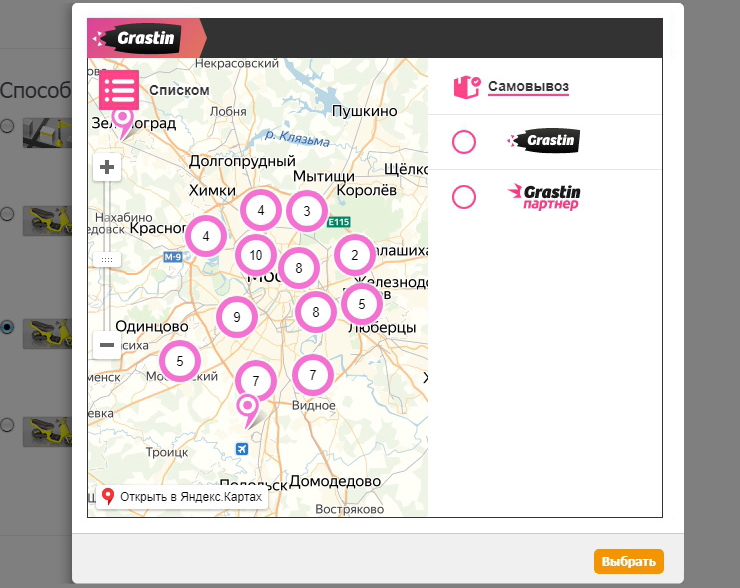Select the pickup pin at Зеленоград
The height and width of the screenshot is (588, 740).
tap(123, 124)
